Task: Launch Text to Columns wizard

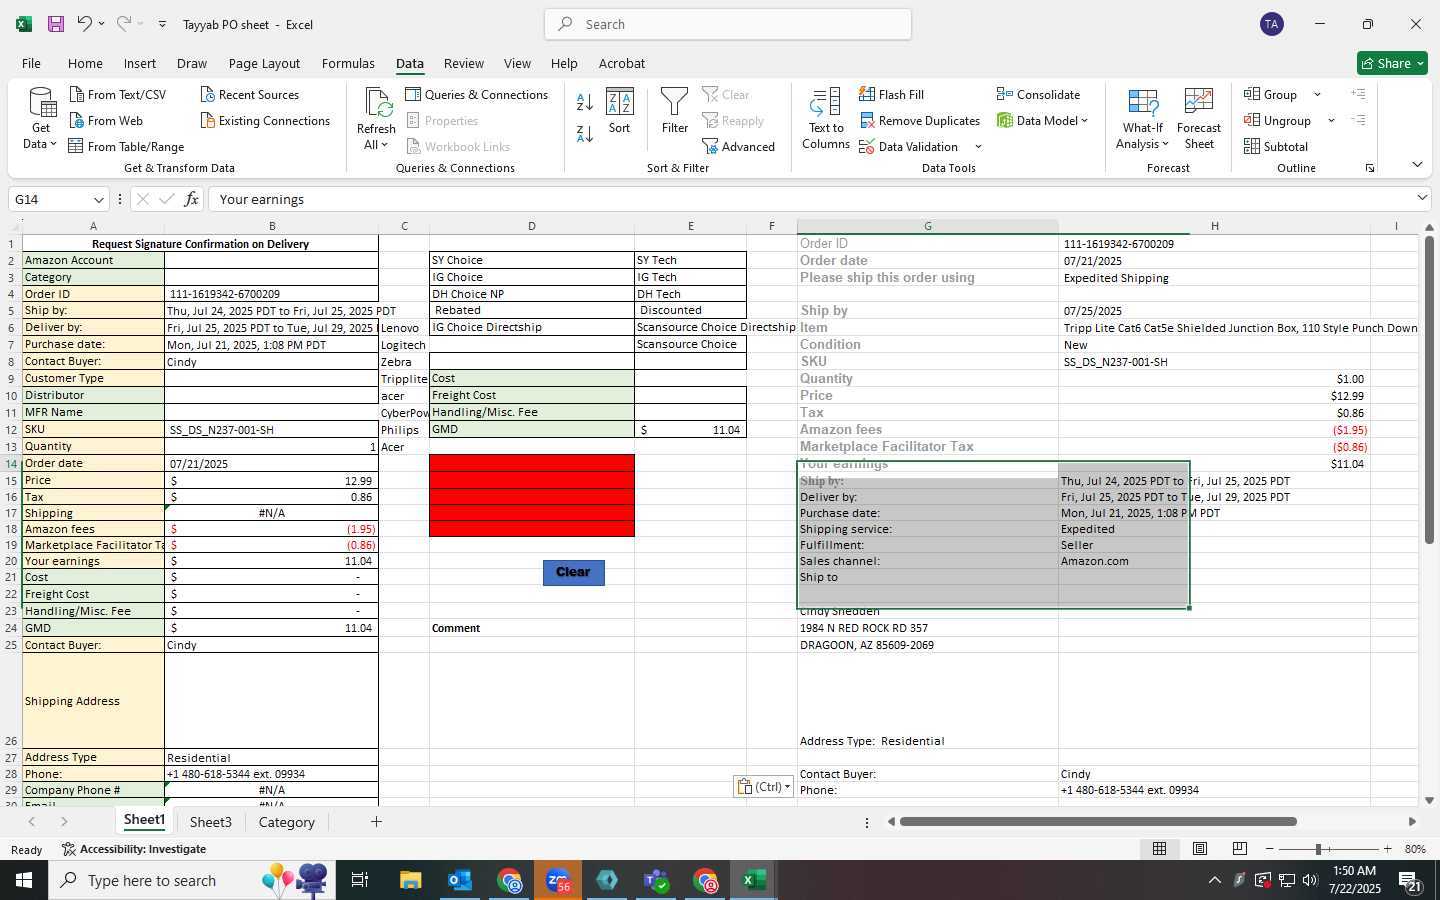Action: pos(826,118)
